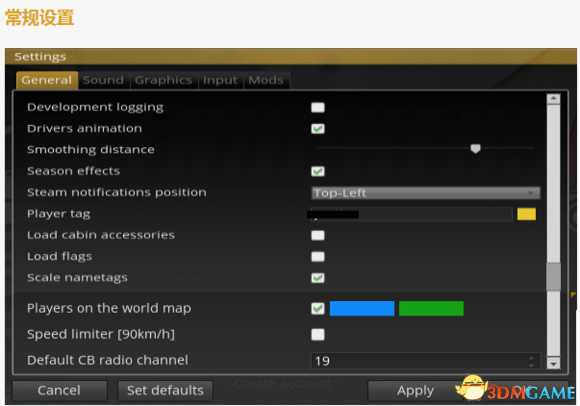Enable Load cabin accessories checkbox
Viewport: 580px width, 406px height.
318,235
